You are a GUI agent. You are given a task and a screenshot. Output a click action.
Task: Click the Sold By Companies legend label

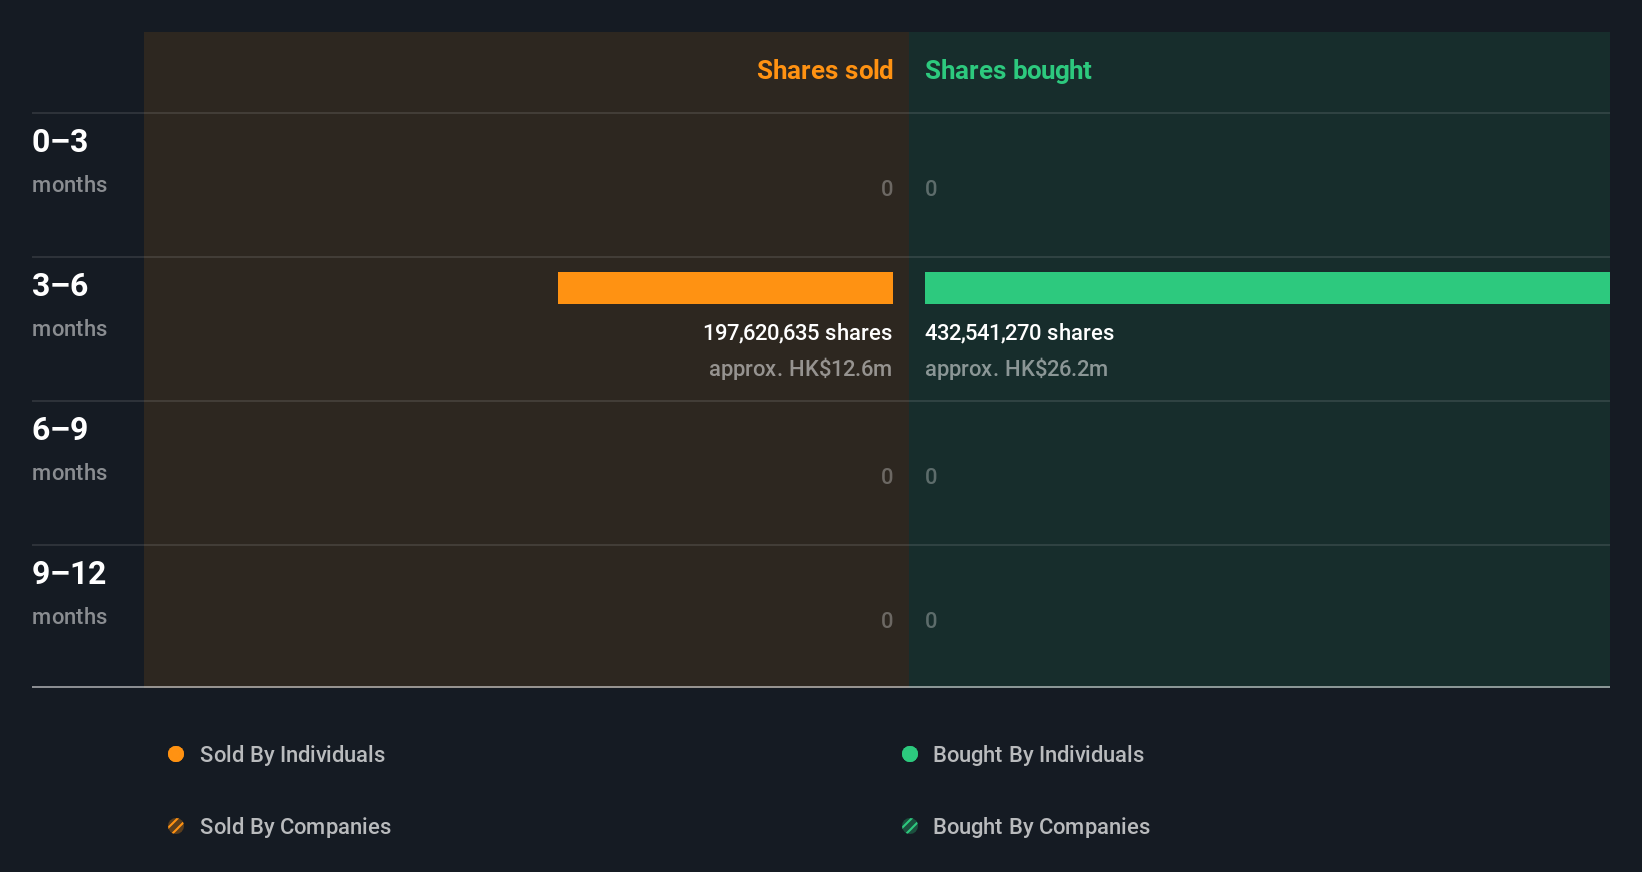tap(295, 827)
